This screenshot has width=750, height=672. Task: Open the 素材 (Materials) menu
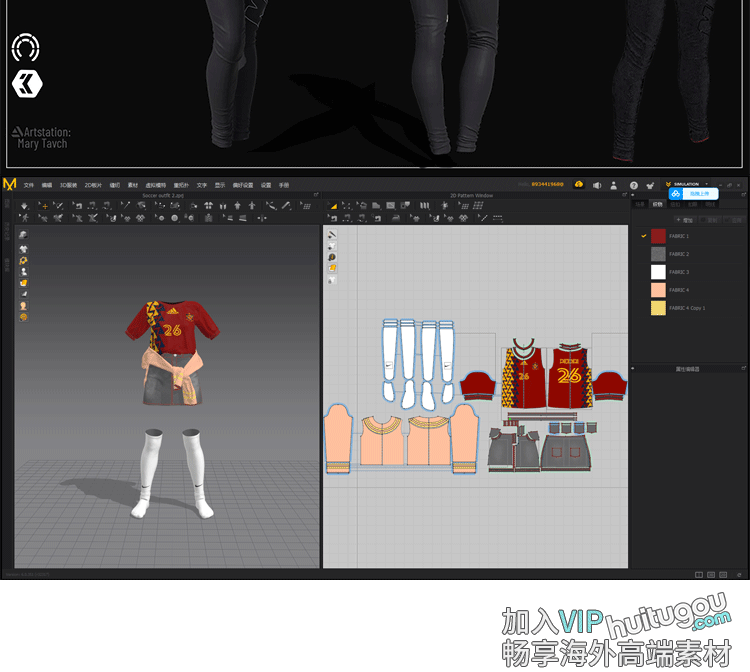click(132, 185)
